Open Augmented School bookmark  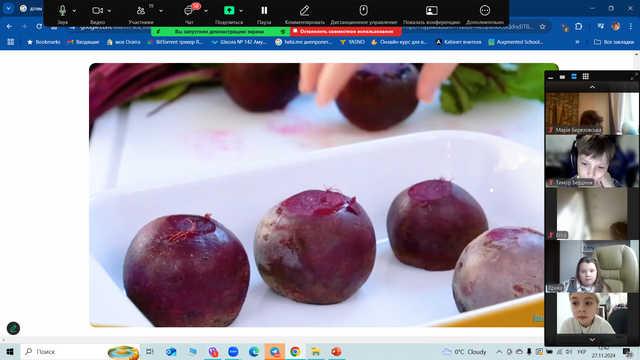tap(516, 42)
